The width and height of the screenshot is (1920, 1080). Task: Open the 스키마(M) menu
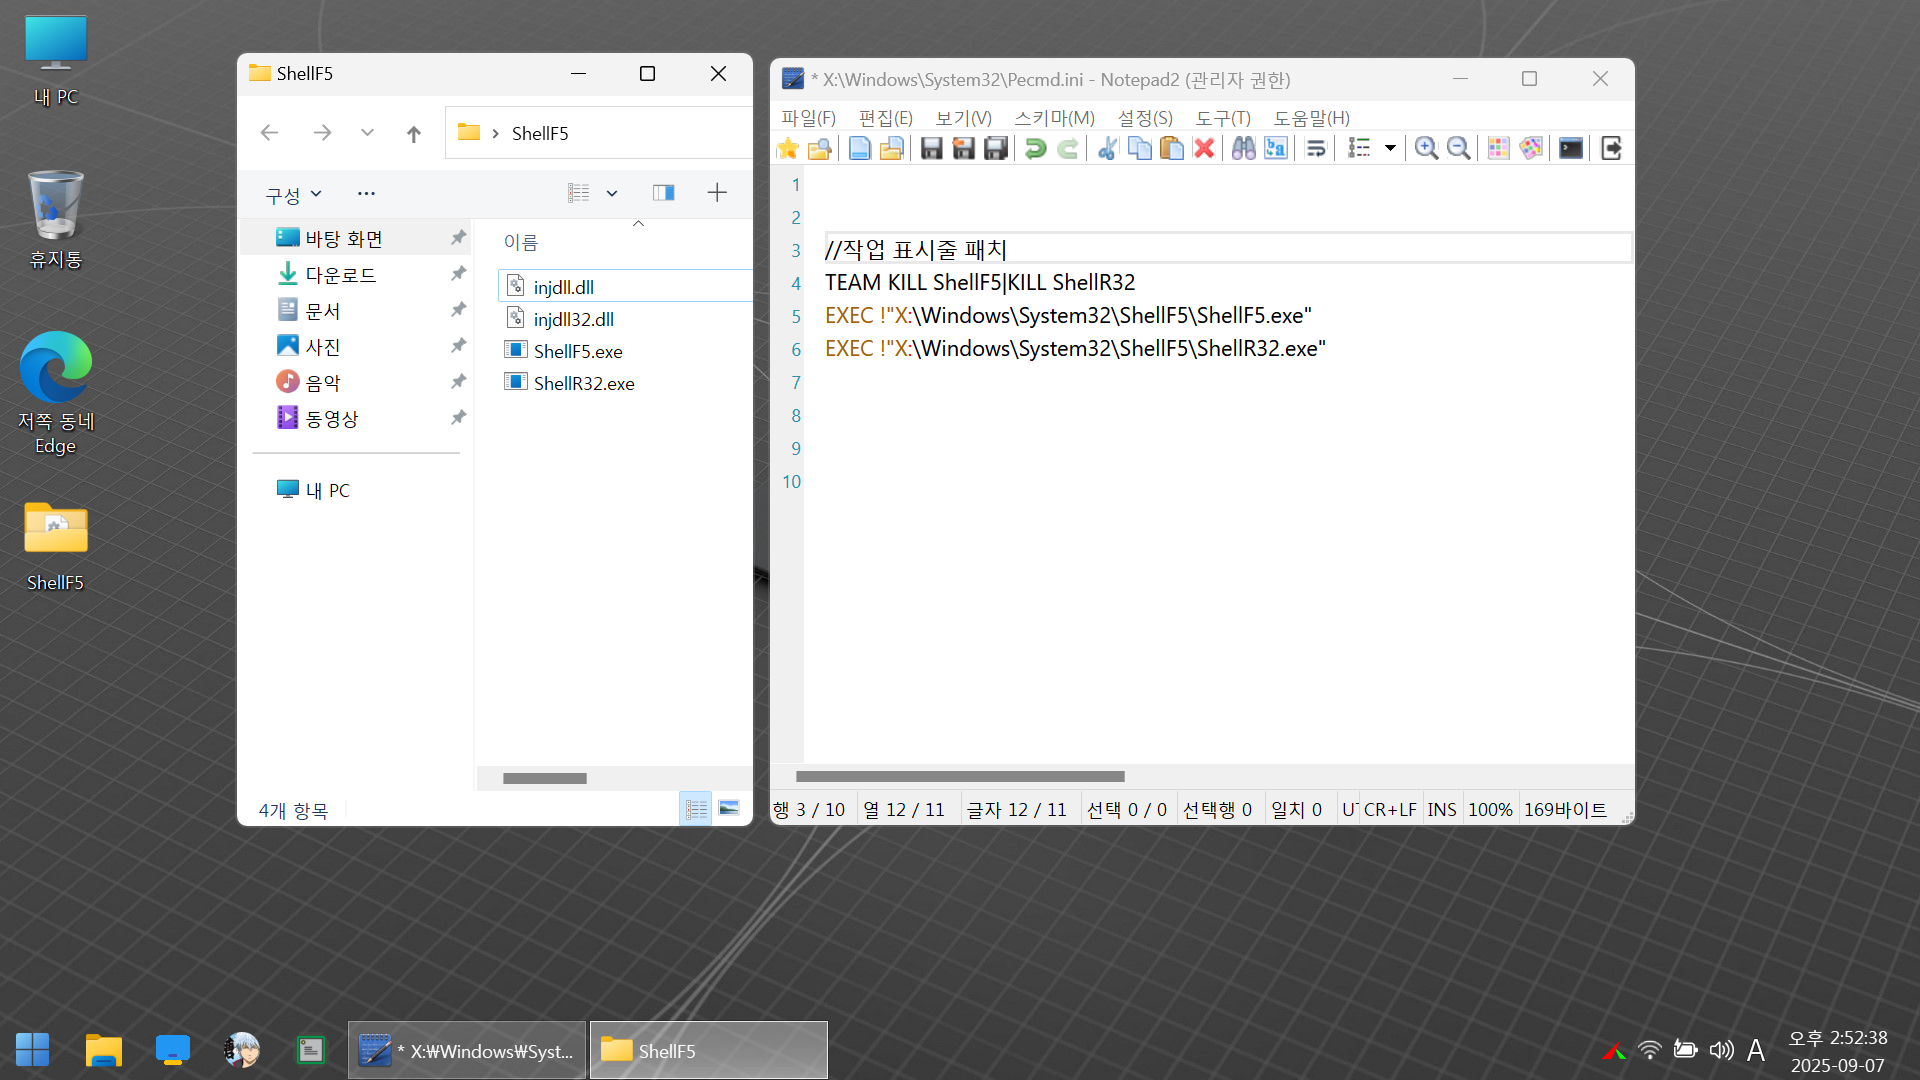(1054, 118)
